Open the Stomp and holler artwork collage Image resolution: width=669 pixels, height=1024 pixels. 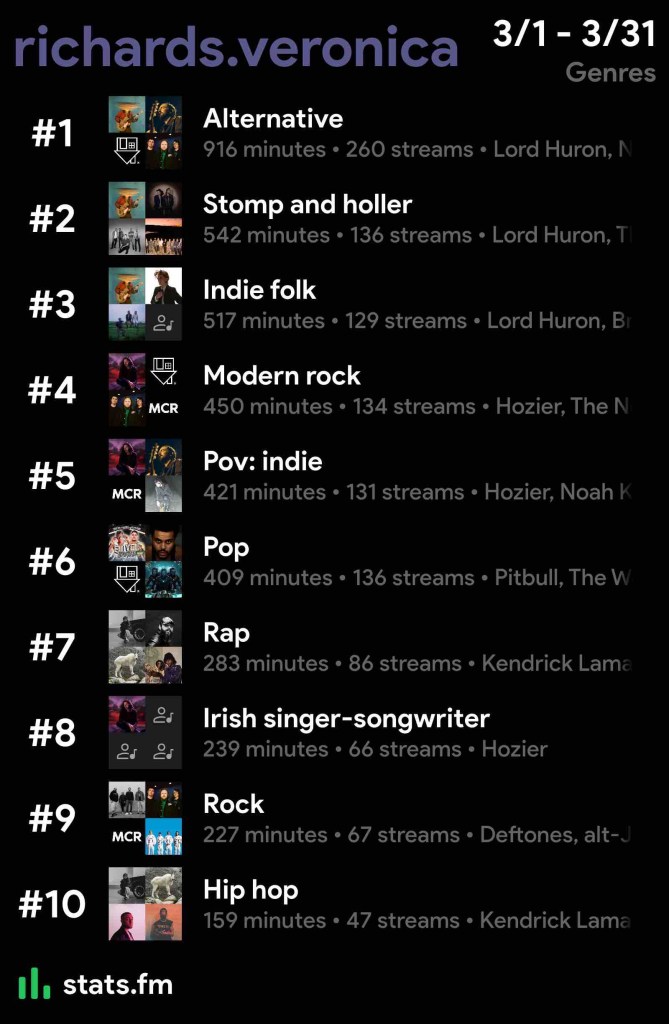pyautogui.click(x=145, y=219)
